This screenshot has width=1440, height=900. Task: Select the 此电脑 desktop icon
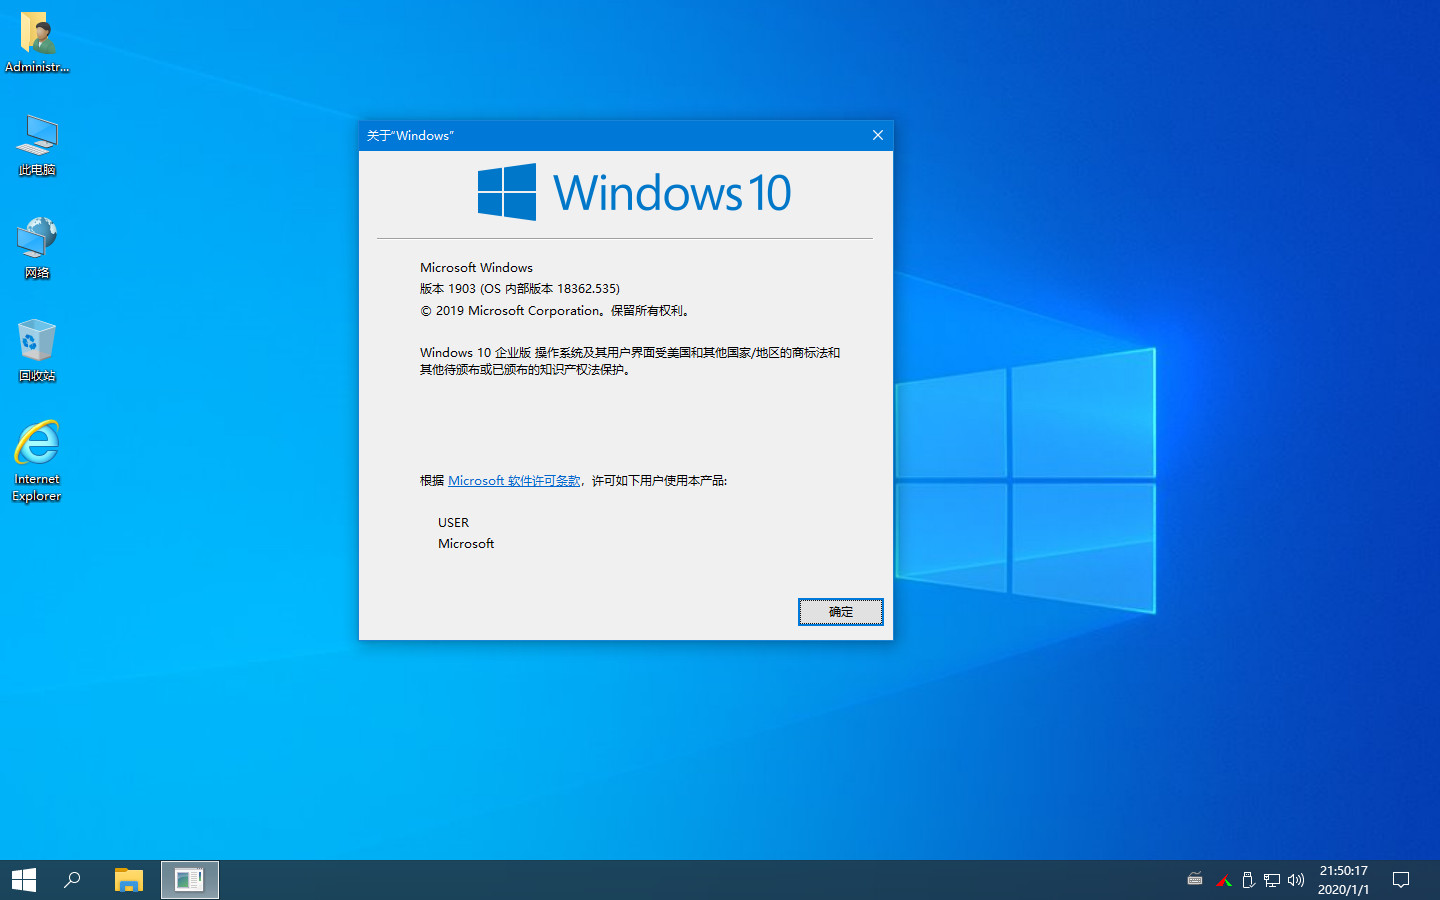(x=37, y=145)
